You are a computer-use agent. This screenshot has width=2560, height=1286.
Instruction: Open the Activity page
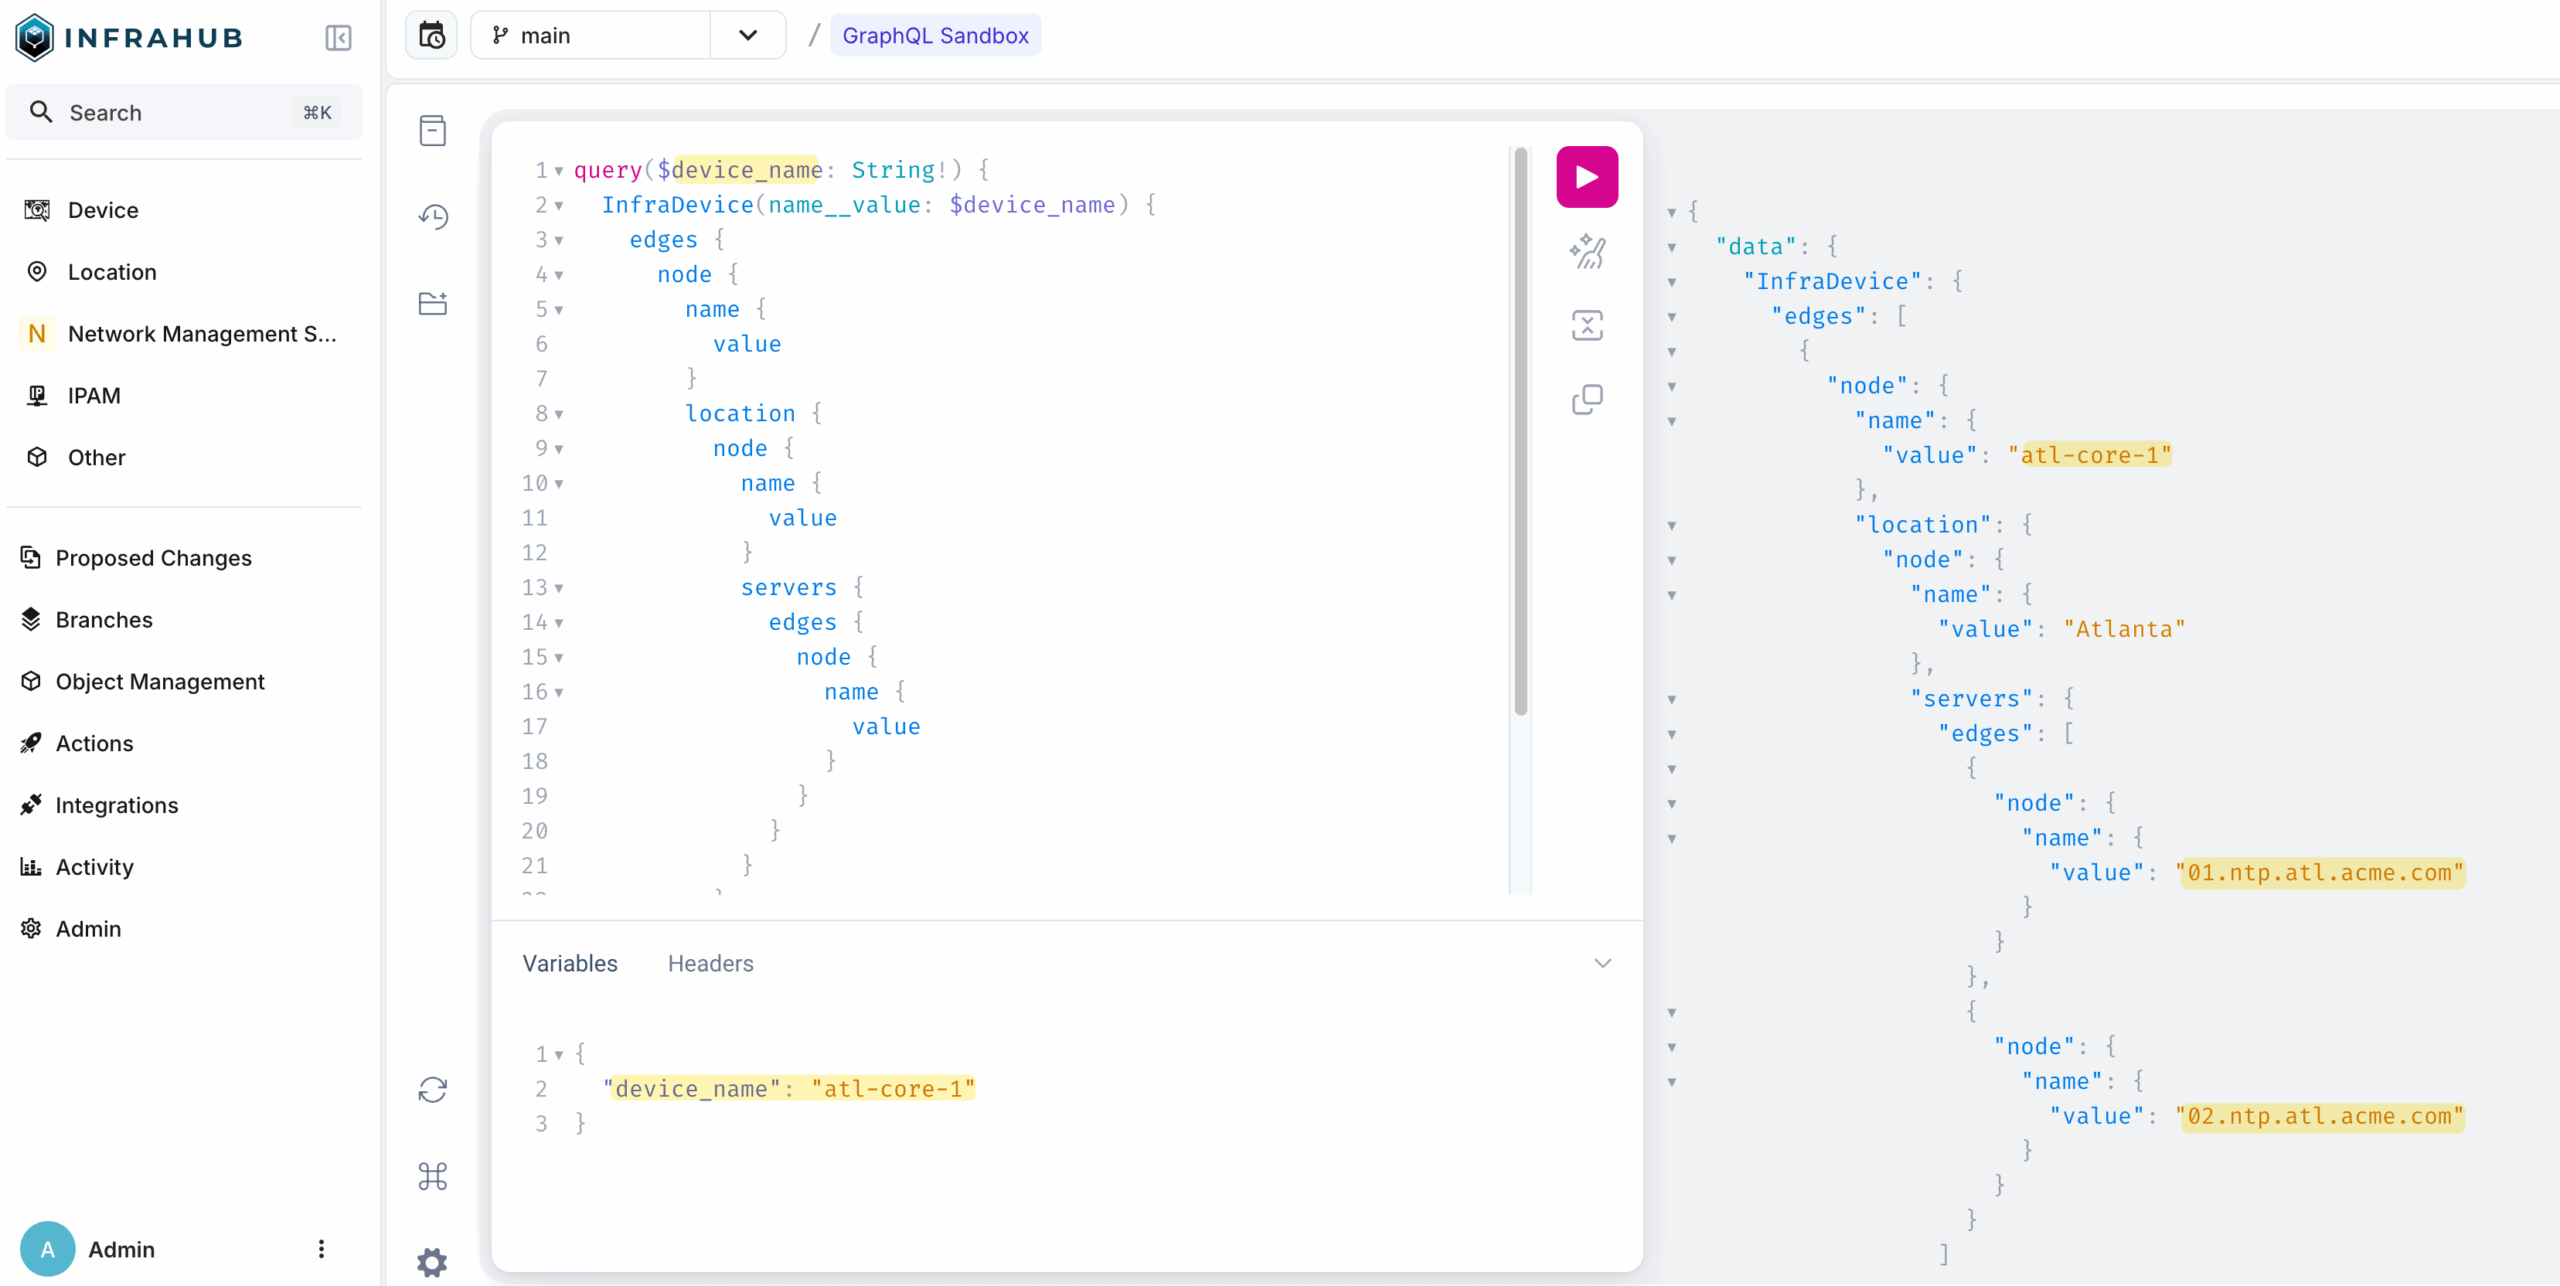point(184,868)
